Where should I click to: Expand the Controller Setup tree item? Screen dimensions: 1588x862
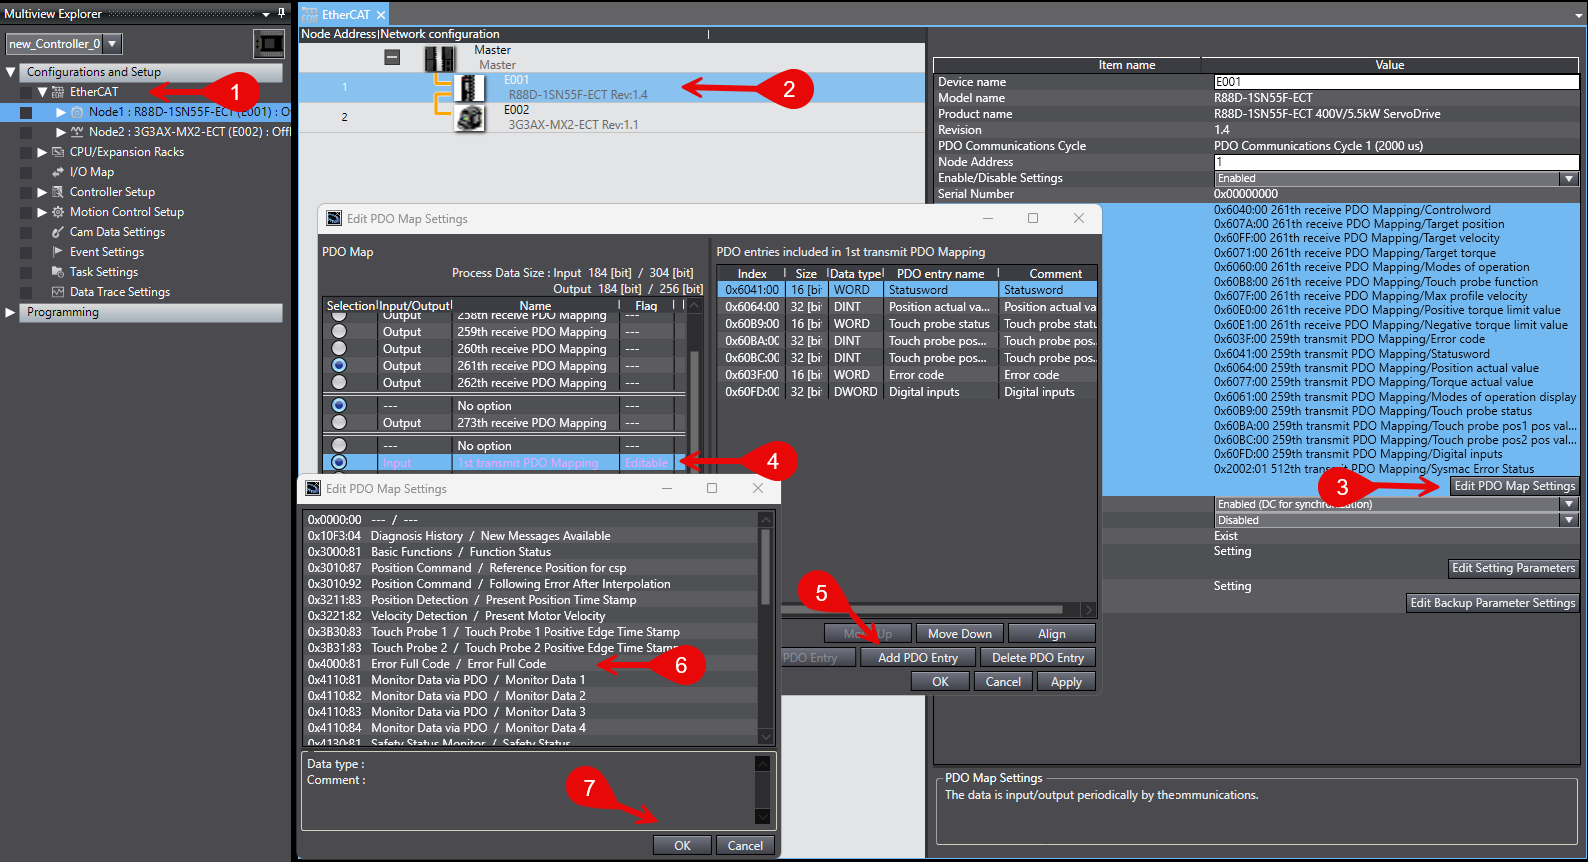pyautogui.click(x=42, y=192)
